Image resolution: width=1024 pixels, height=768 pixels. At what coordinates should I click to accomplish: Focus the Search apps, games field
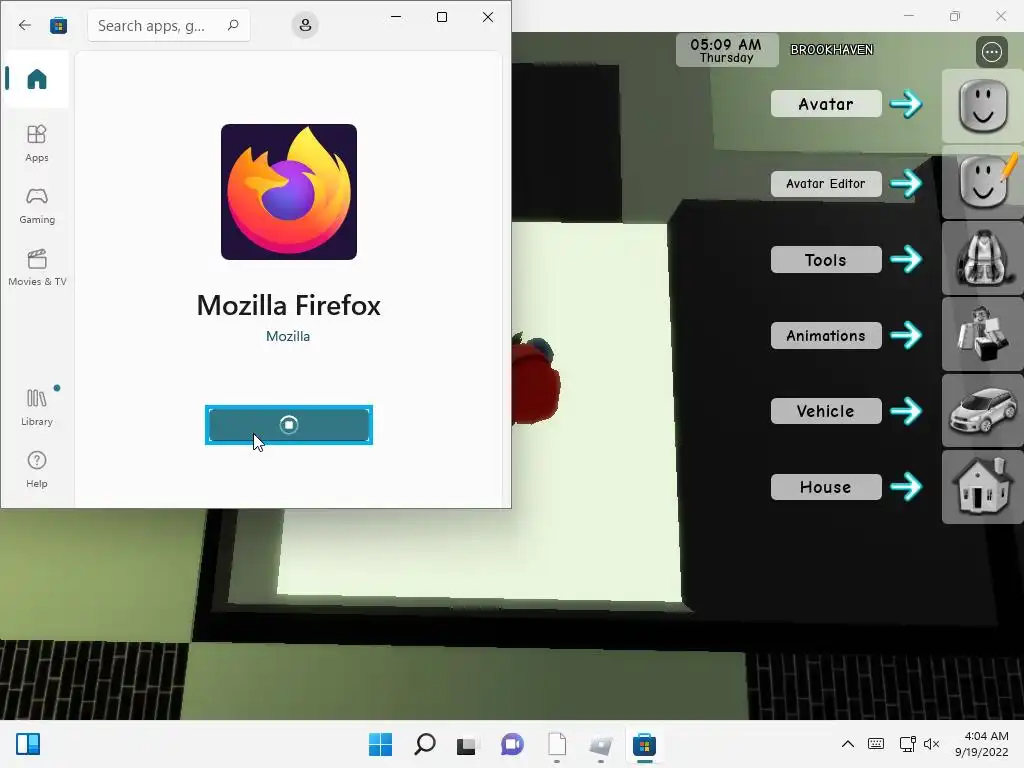[x=168, y=25]
